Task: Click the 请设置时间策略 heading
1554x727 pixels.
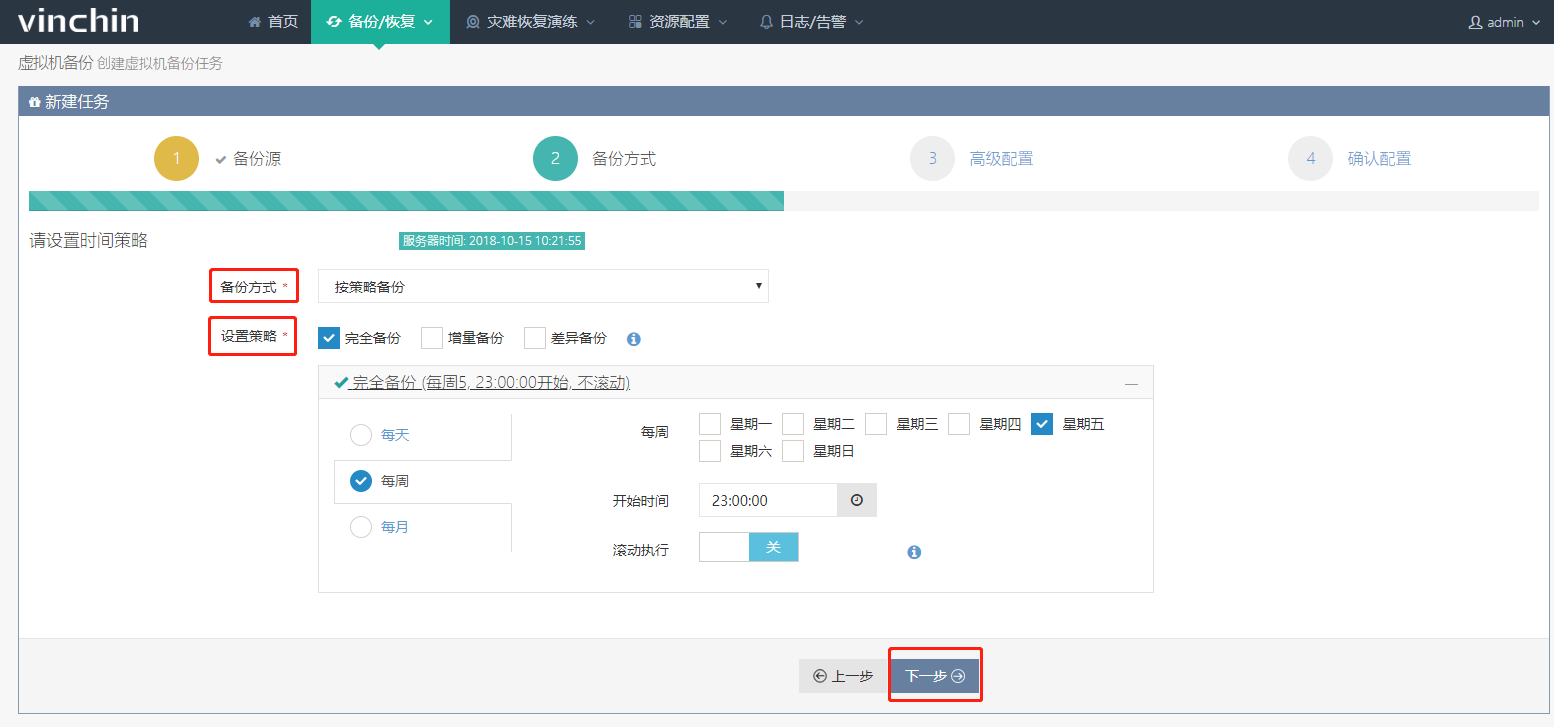Action: pos(89,241)
